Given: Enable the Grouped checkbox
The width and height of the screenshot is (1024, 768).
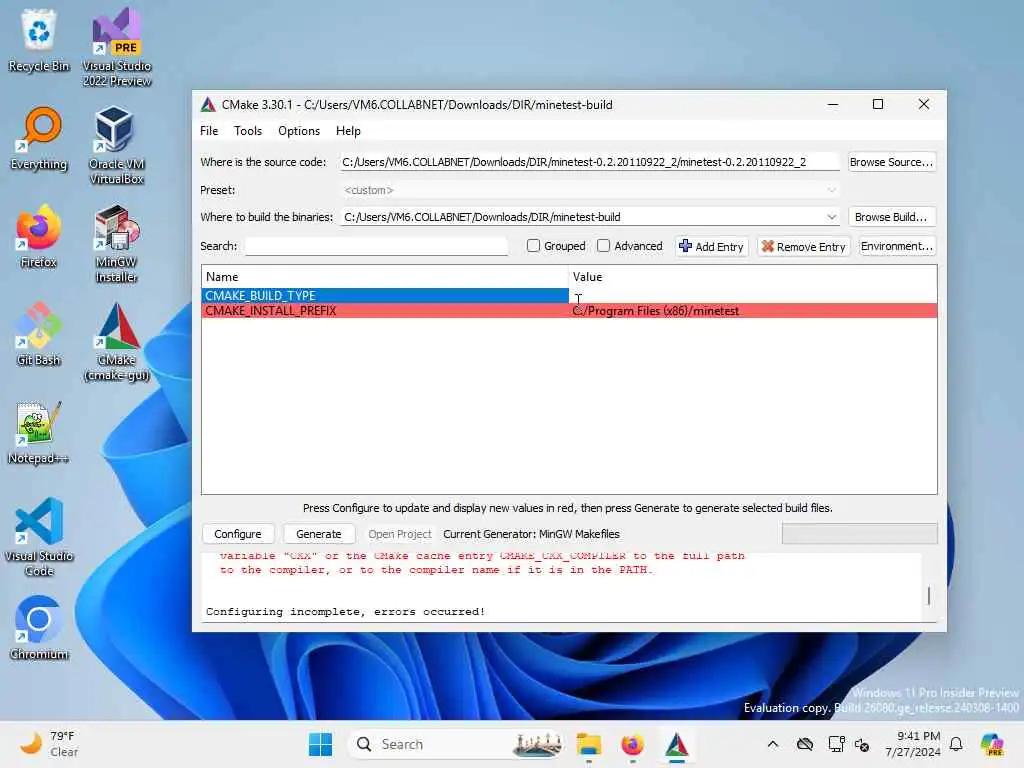Looking at the screenshot, I should tap(534, 246).
